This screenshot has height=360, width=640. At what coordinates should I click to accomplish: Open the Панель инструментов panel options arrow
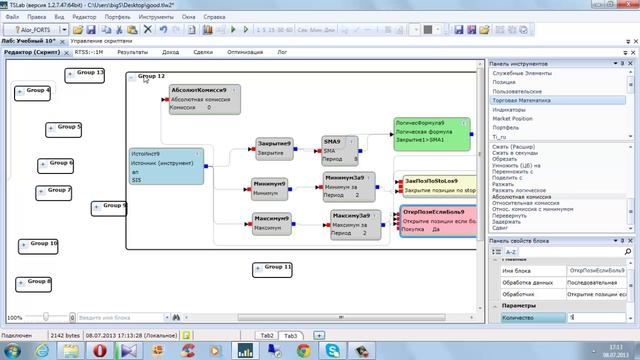point(615,64)
